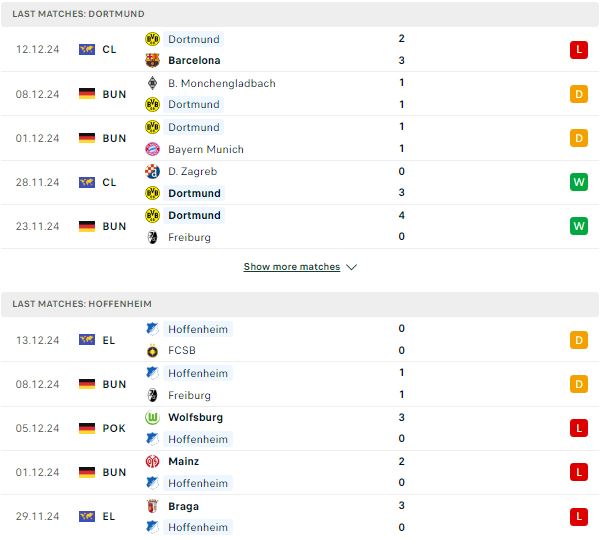Expand Show more matches link

click(x=292, y=267)
